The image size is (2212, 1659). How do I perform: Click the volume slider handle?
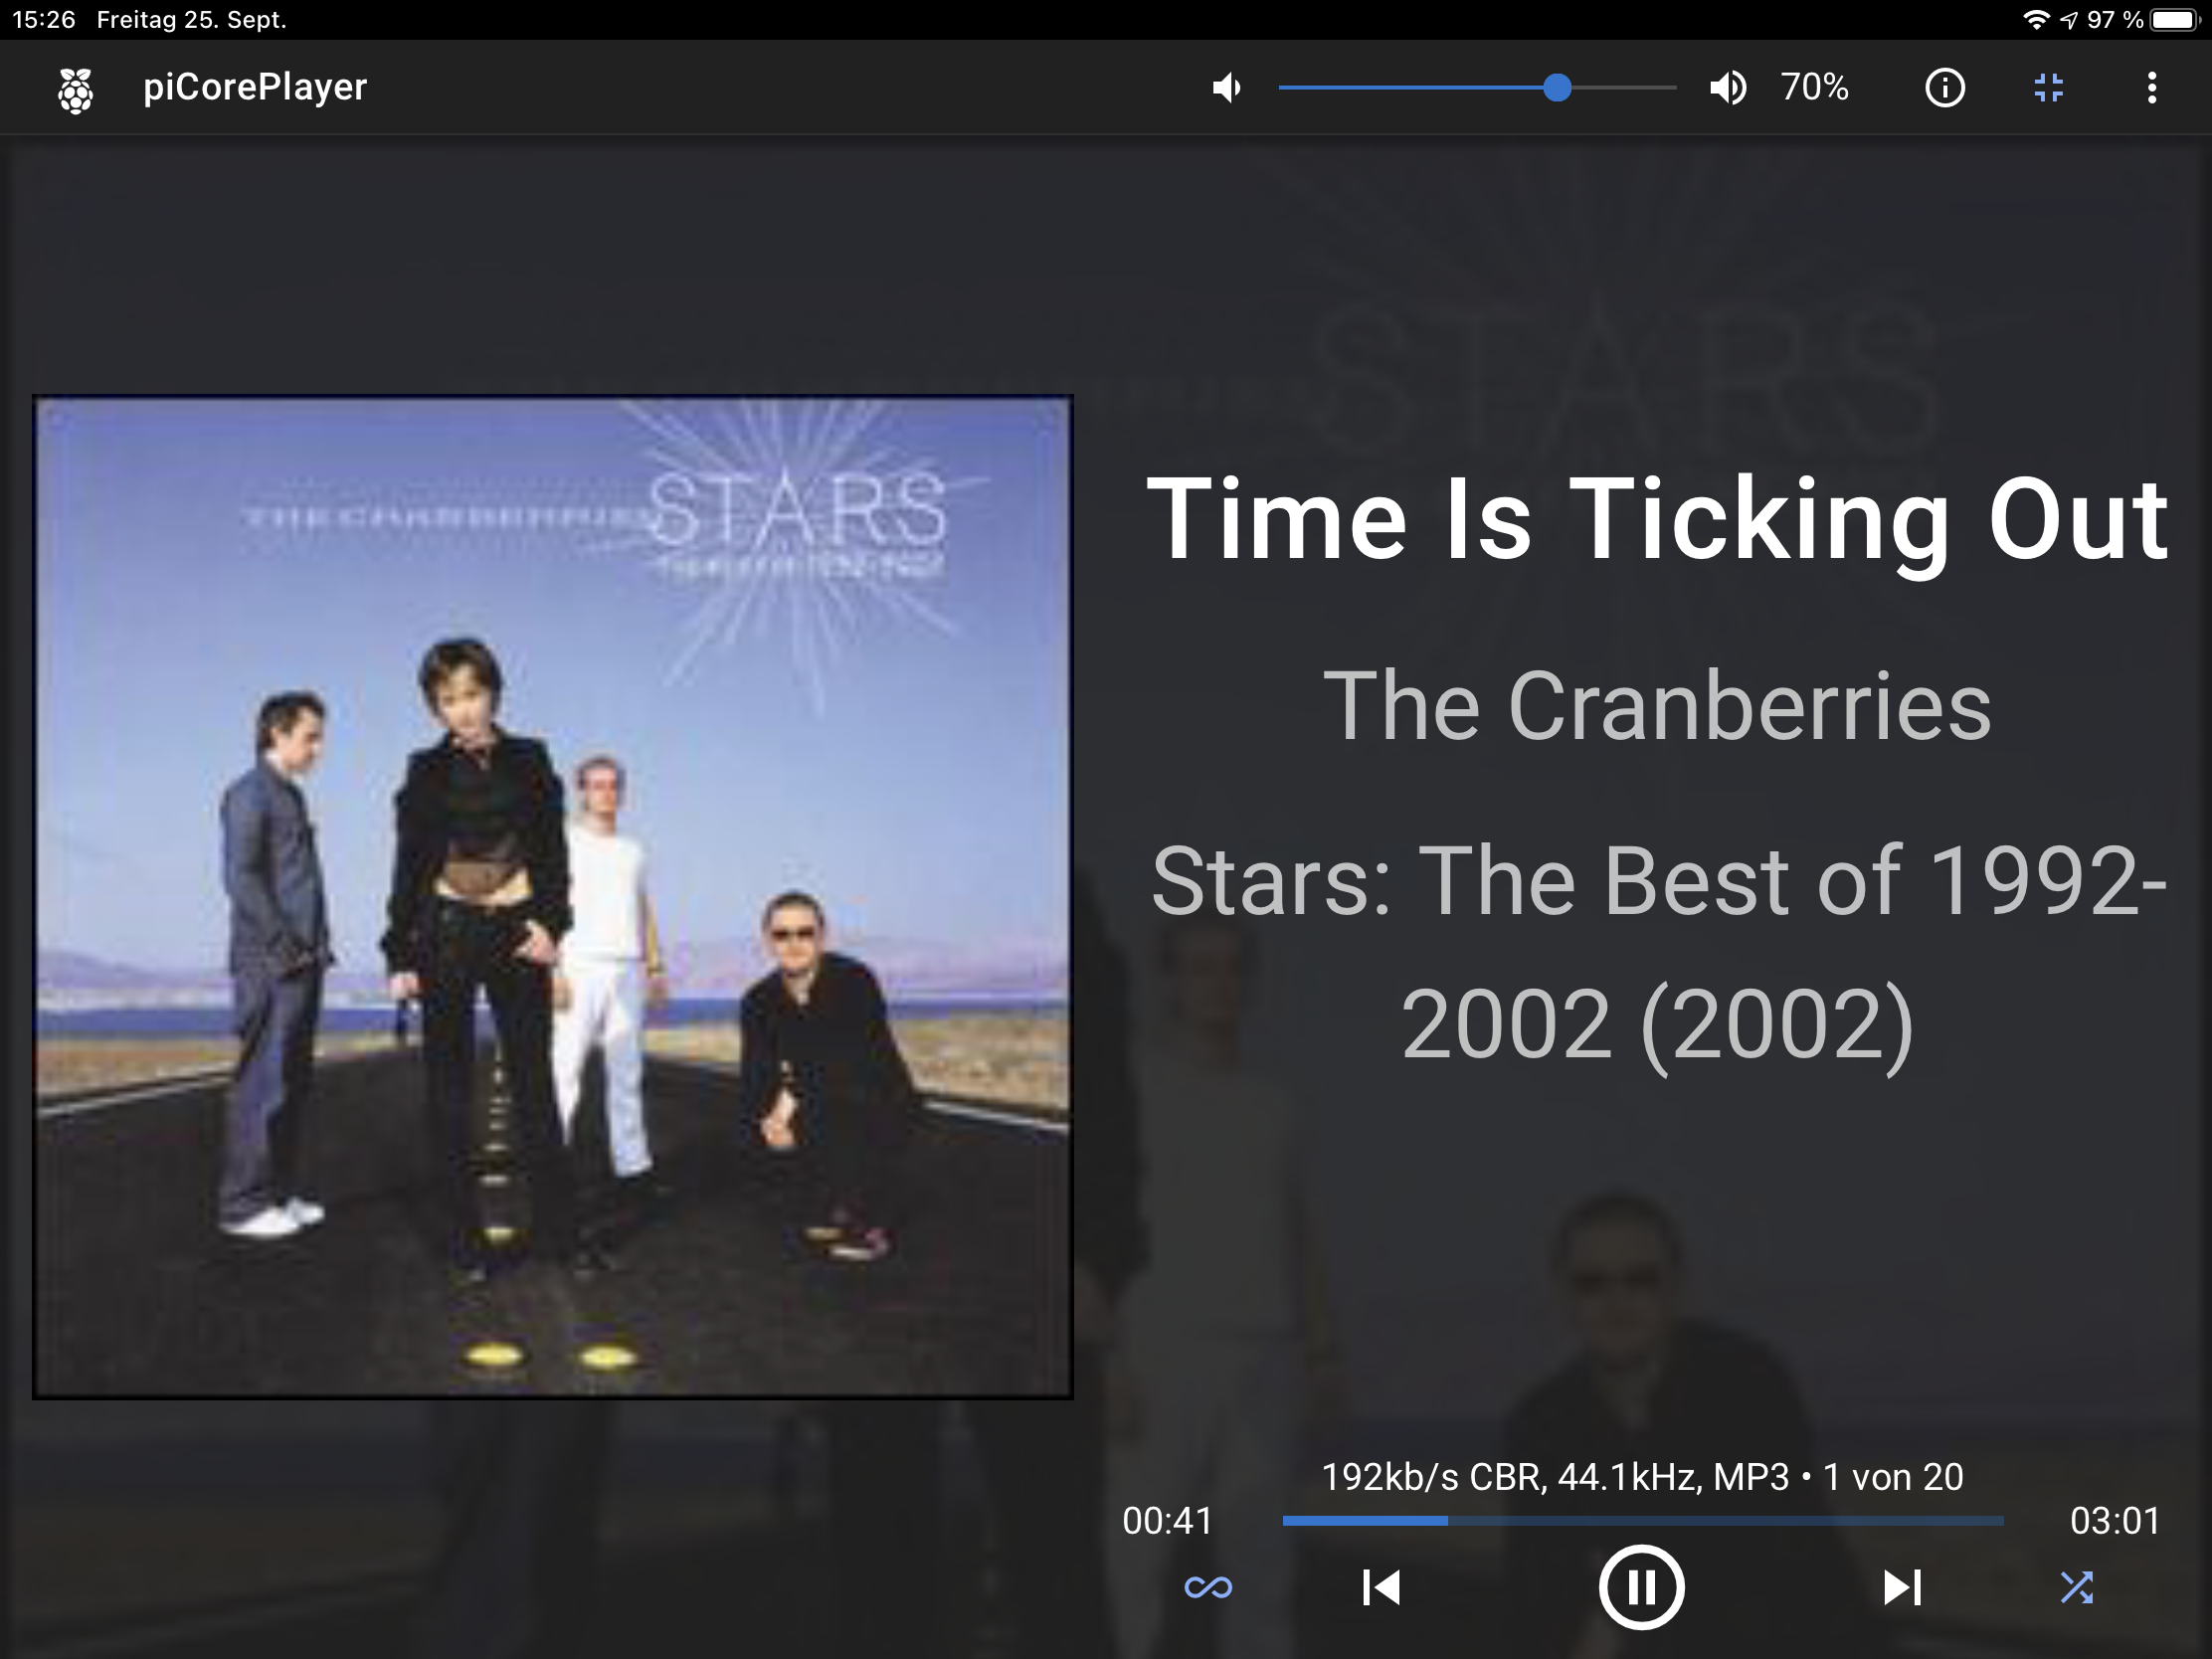pyautogui.click(x=1556, y=88)
